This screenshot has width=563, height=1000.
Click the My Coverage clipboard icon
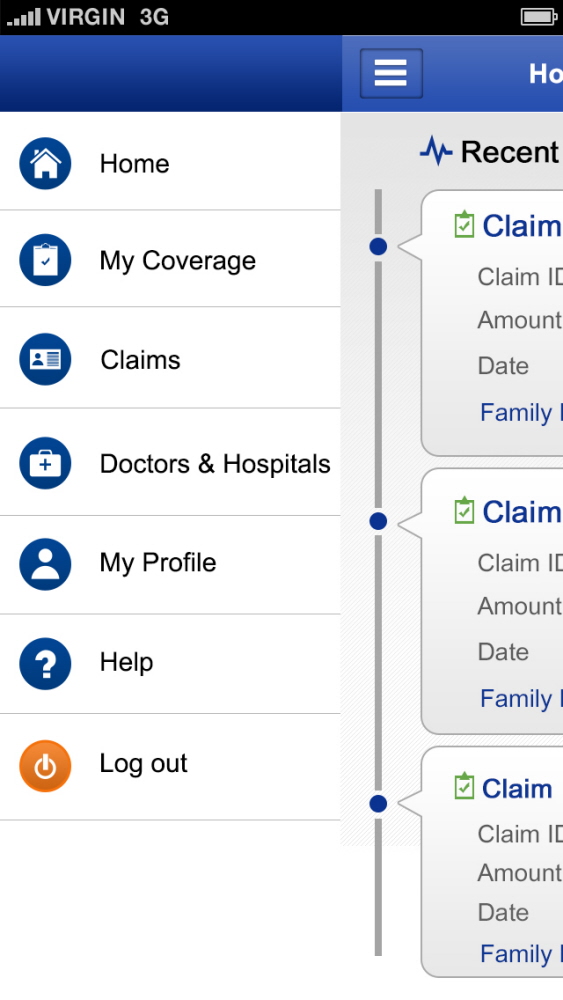click(45, 260)
